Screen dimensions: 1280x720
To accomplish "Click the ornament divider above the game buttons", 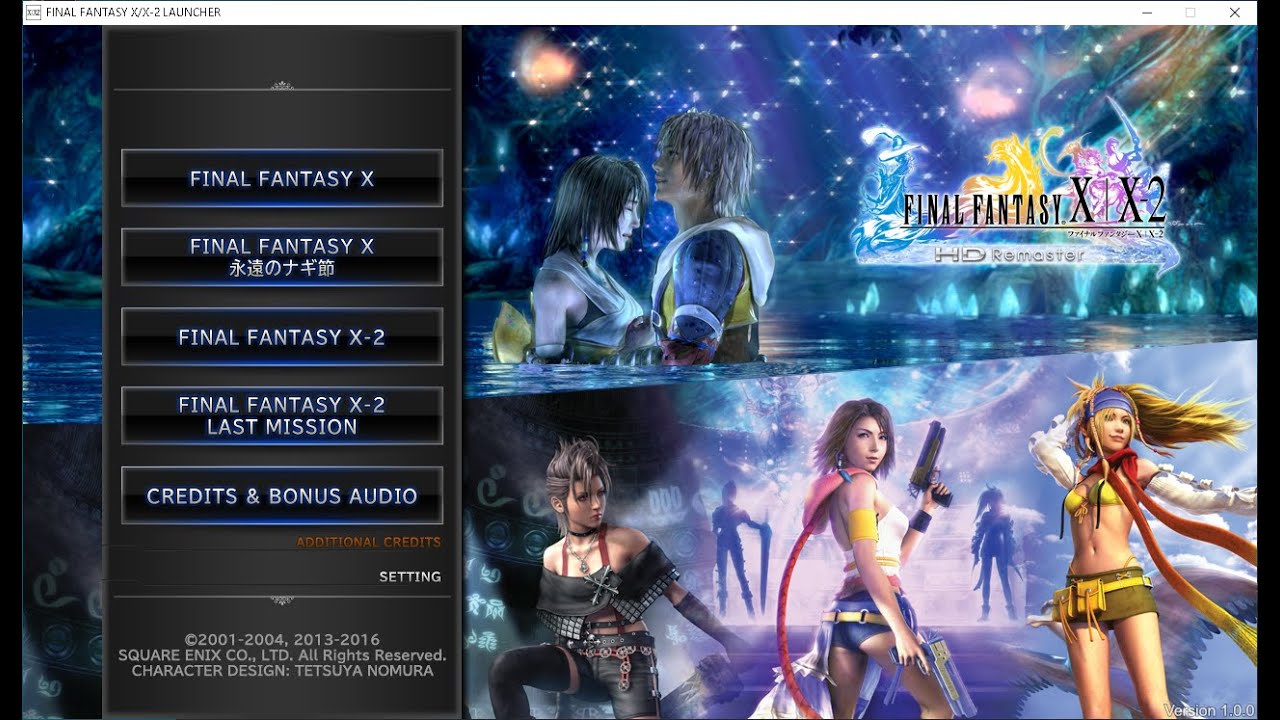I will point(281,87).
